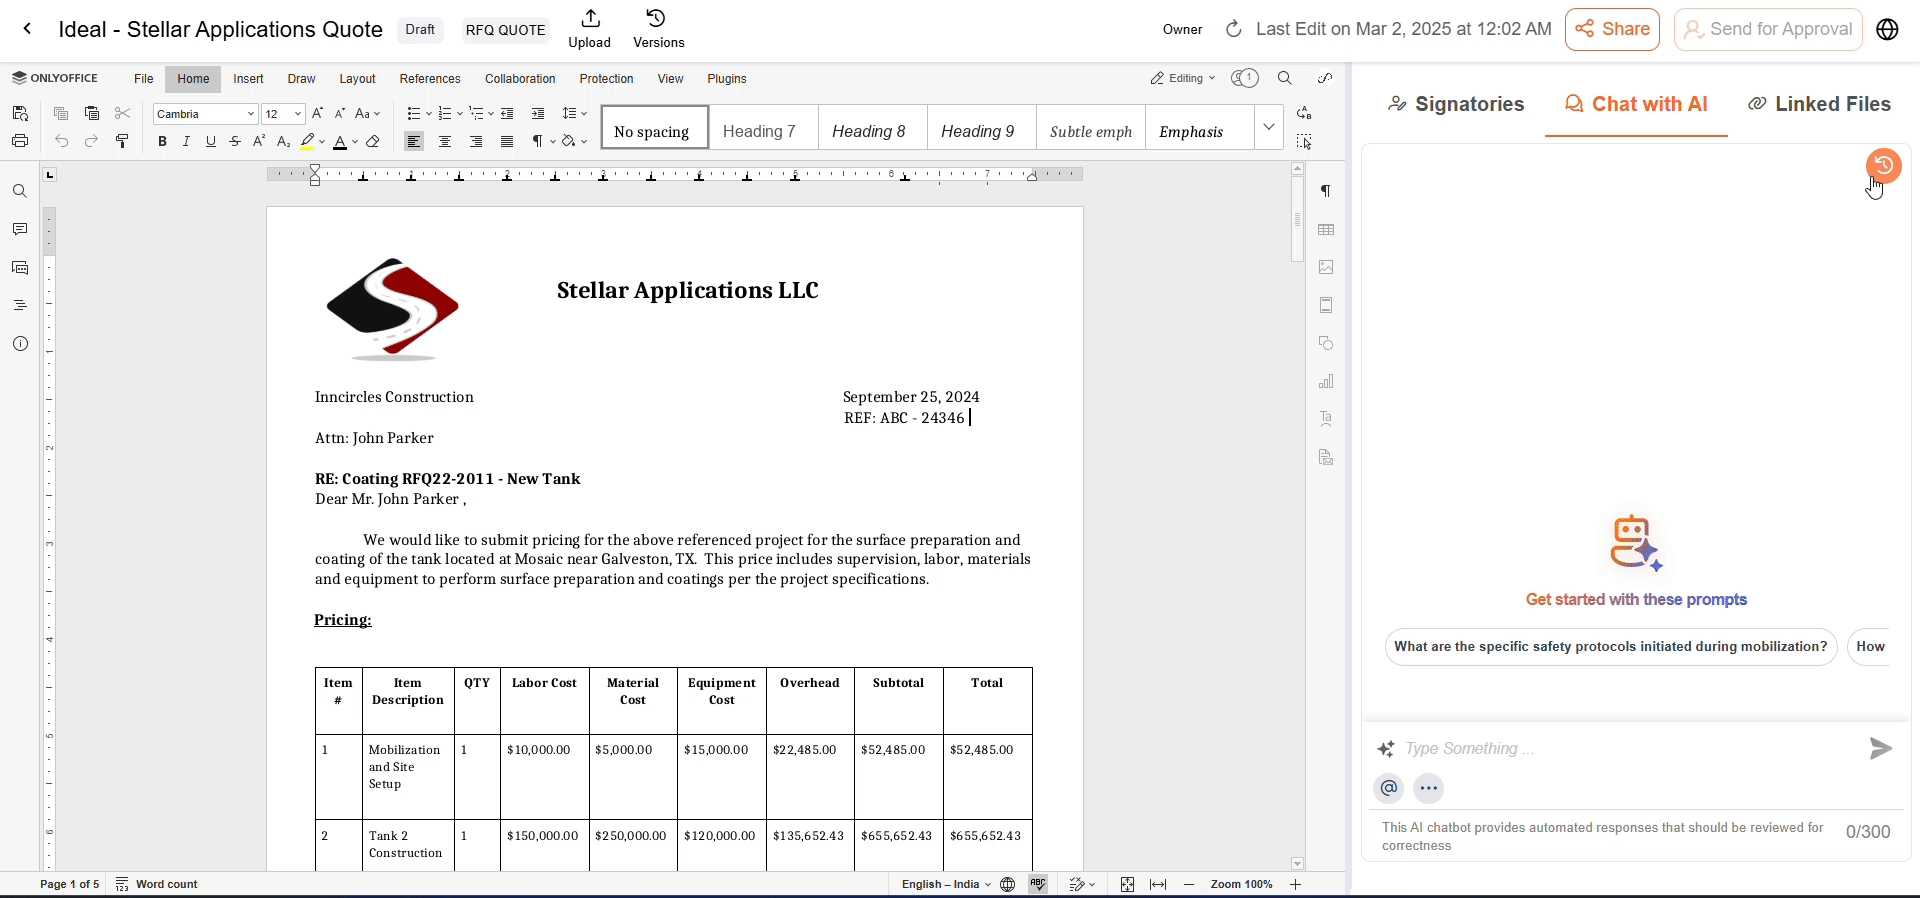Open the File menu
The height and width of the screenshot is (898, 1920).
pos(144,79)
